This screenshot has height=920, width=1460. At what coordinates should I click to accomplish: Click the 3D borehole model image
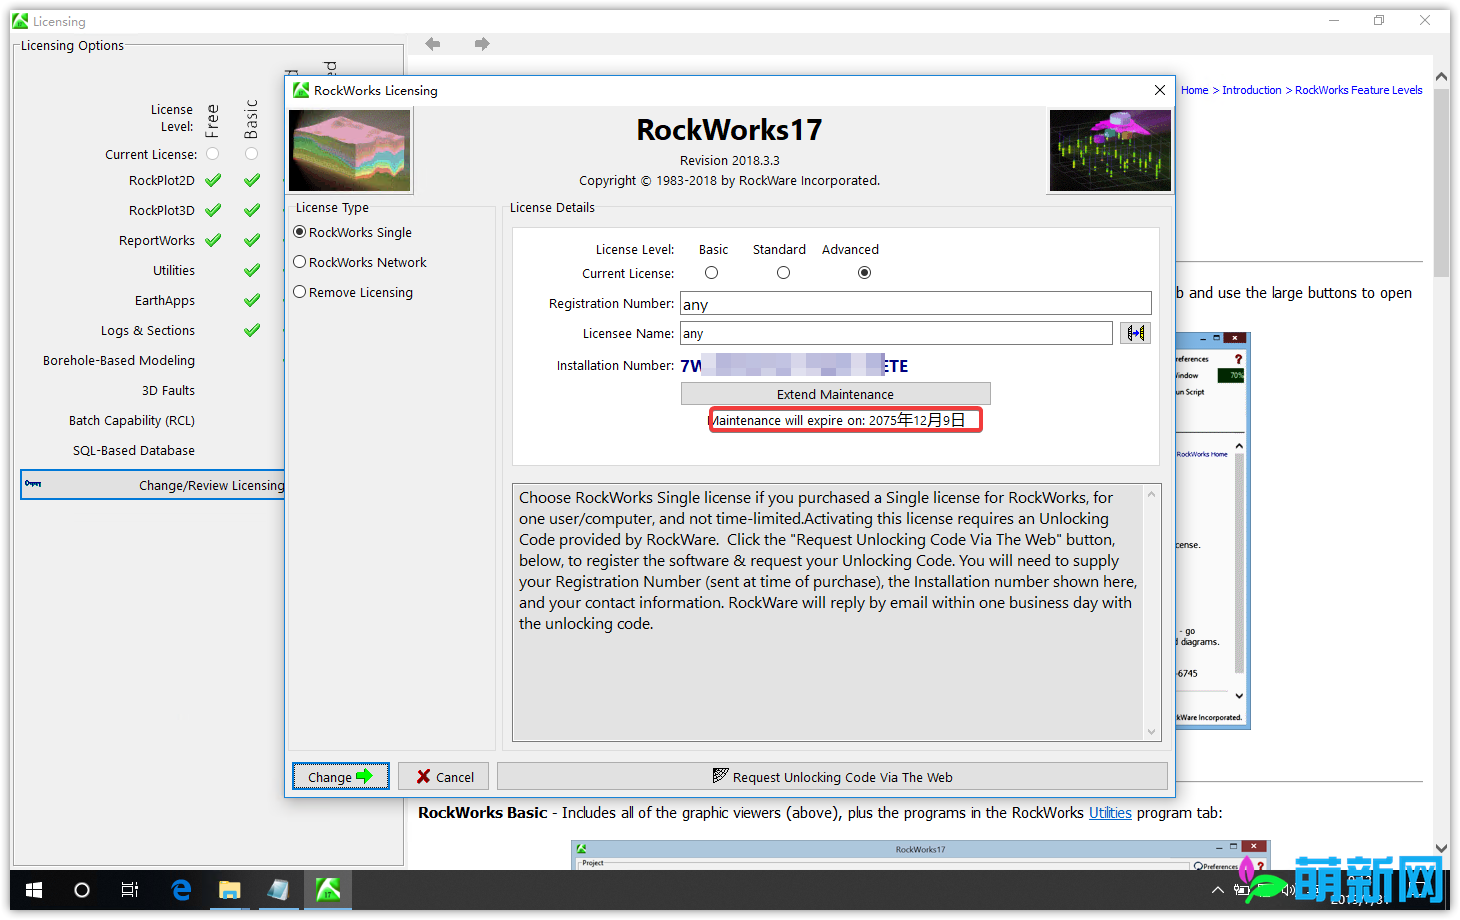point(1110,150)
